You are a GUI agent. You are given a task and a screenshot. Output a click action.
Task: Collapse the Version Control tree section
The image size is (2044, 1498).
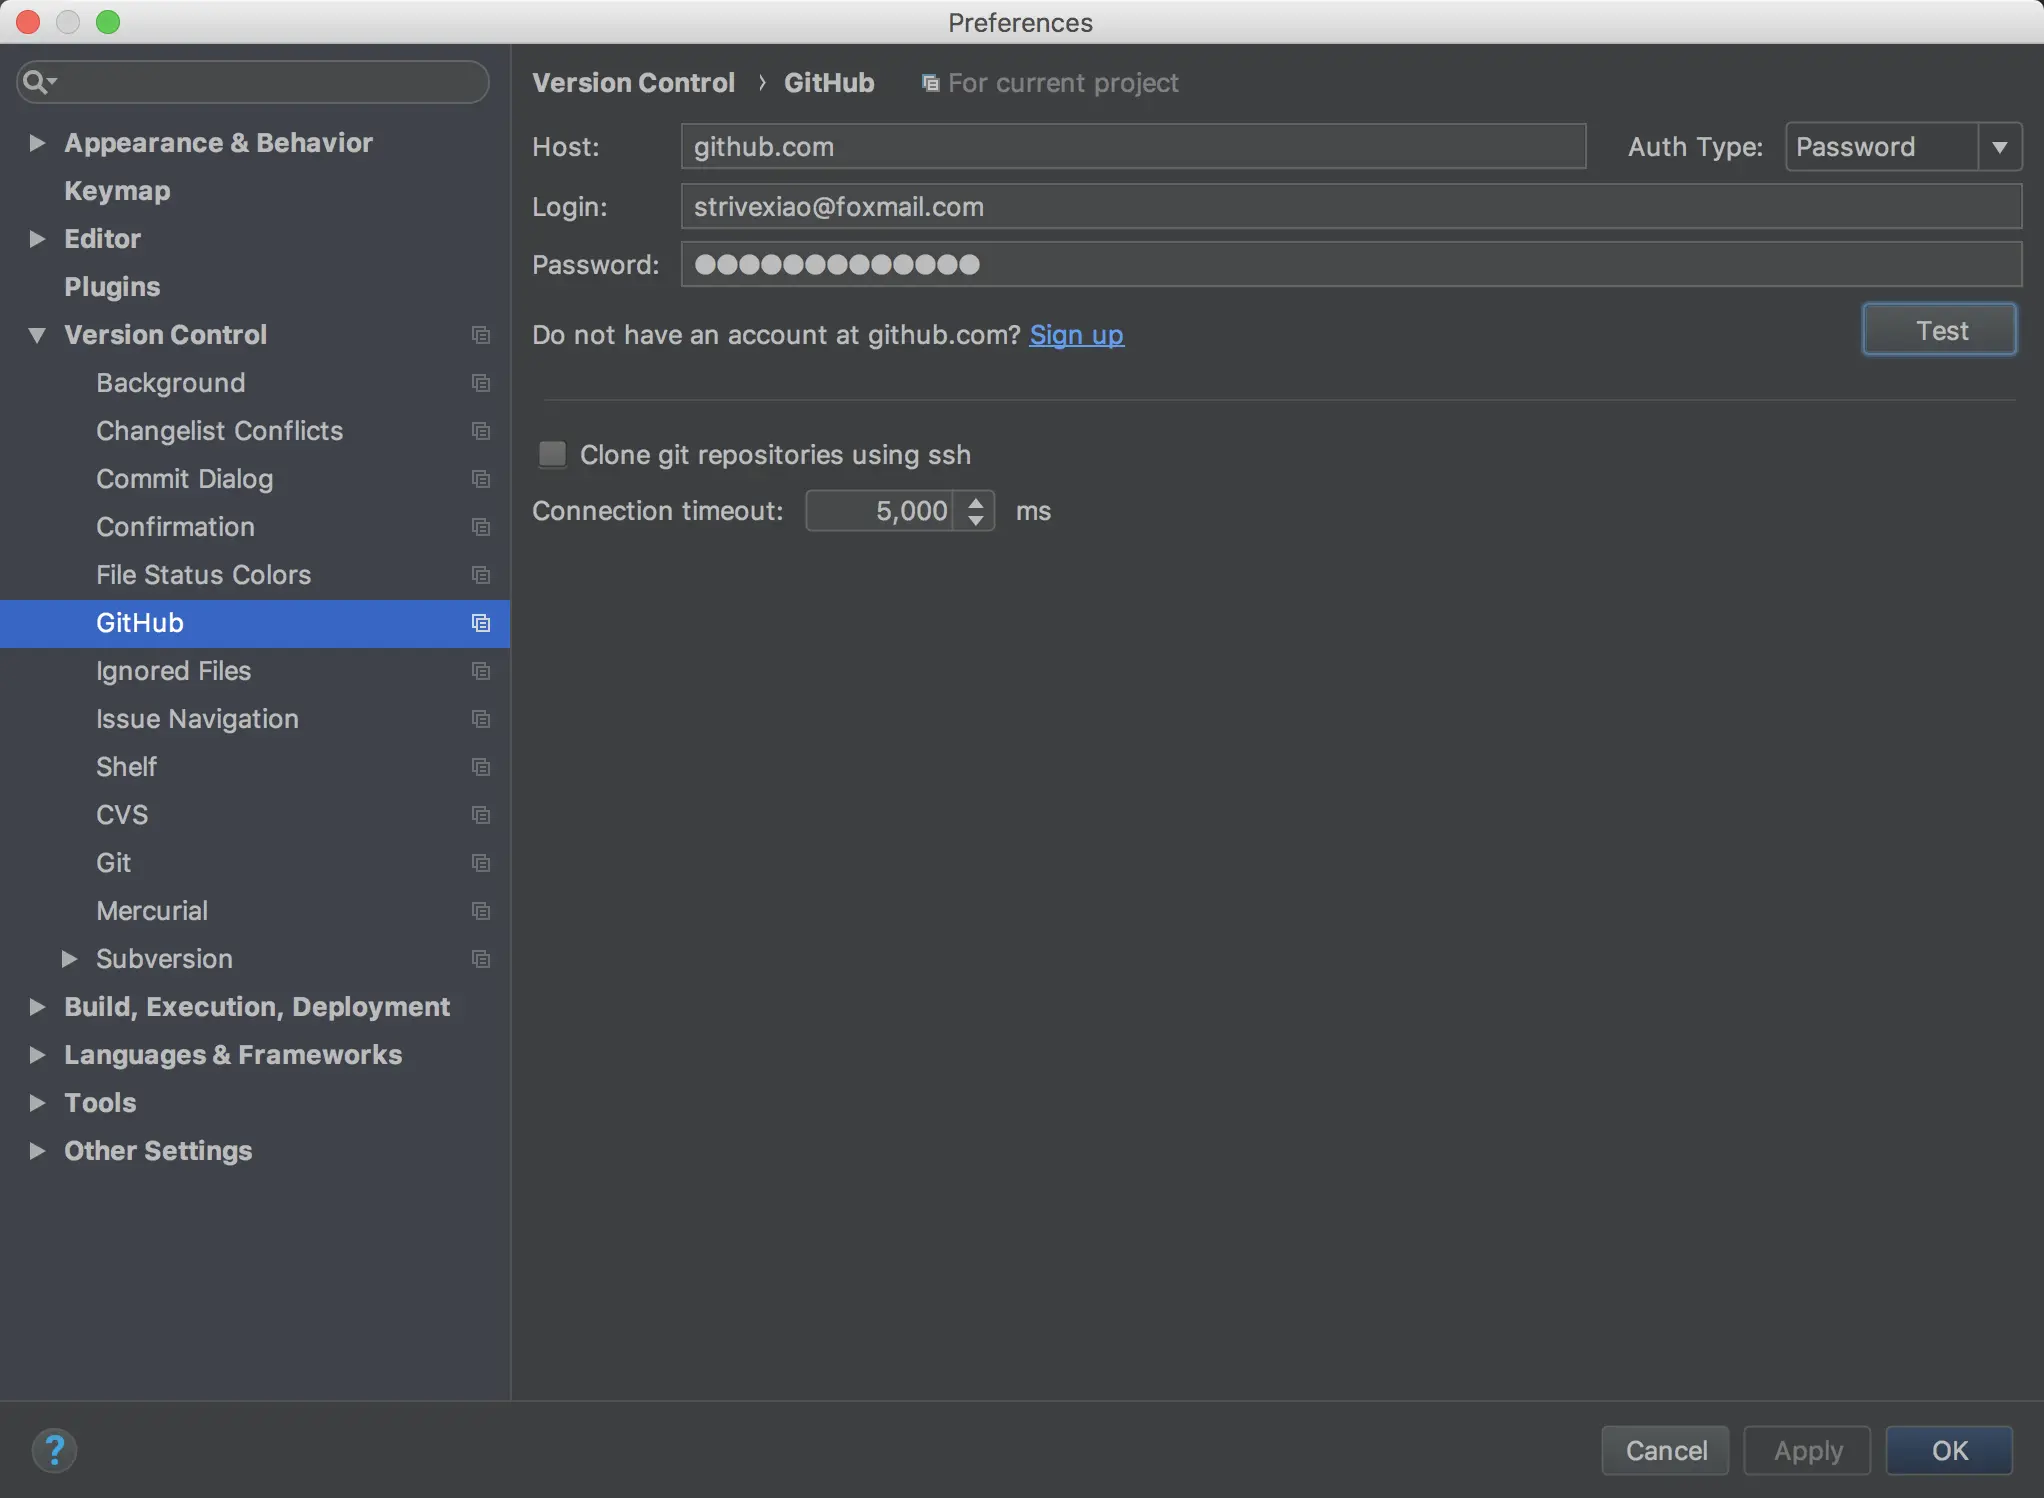pos(37,335)
